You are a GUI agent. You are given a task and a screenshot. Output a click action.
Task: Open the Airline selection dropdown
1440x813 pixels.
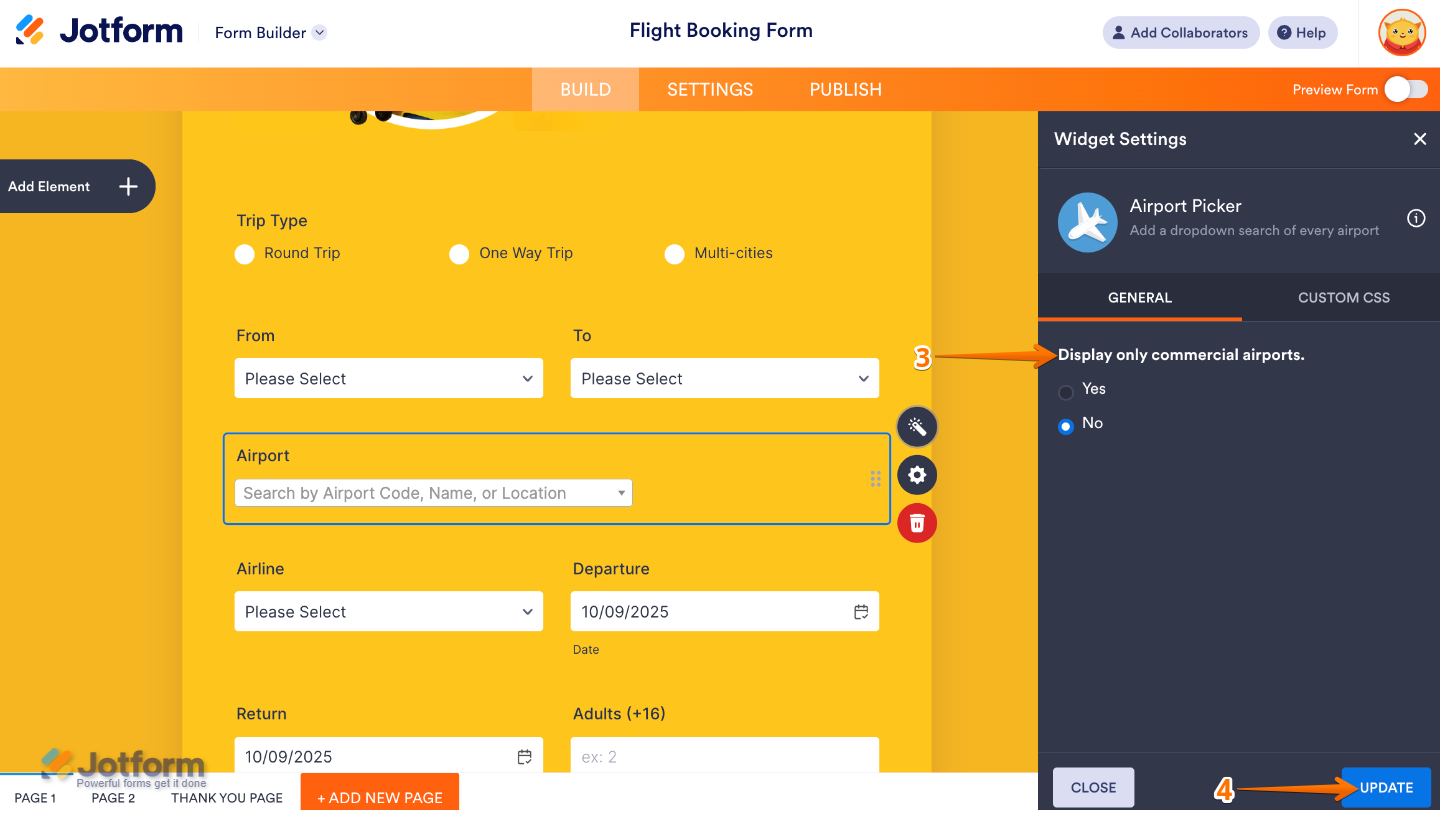click(x=388, y=611)
